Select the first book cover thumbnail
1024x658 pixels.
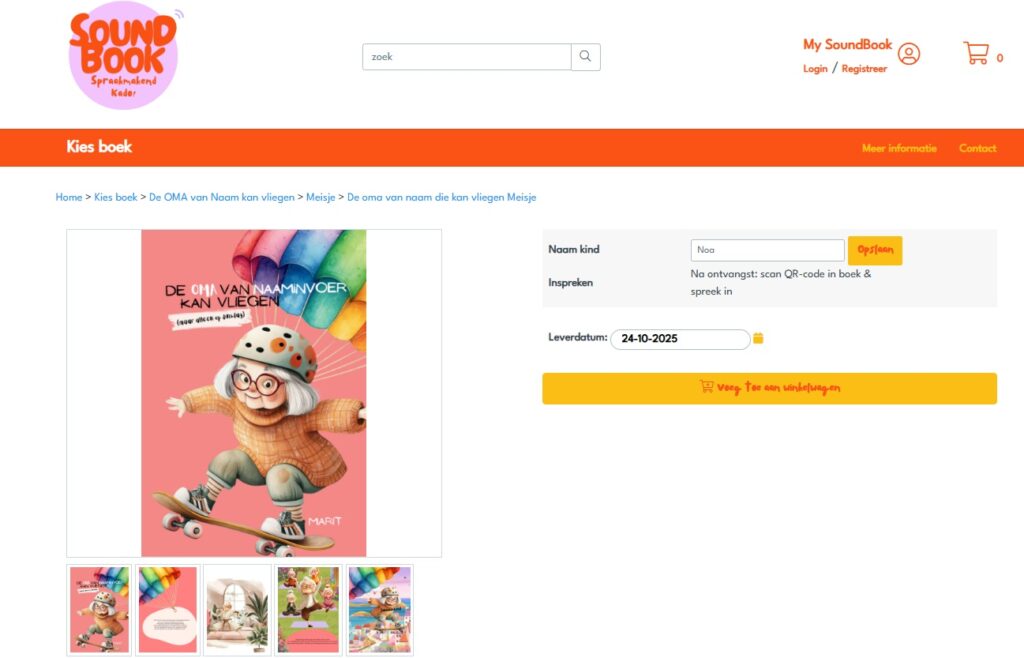99,610
